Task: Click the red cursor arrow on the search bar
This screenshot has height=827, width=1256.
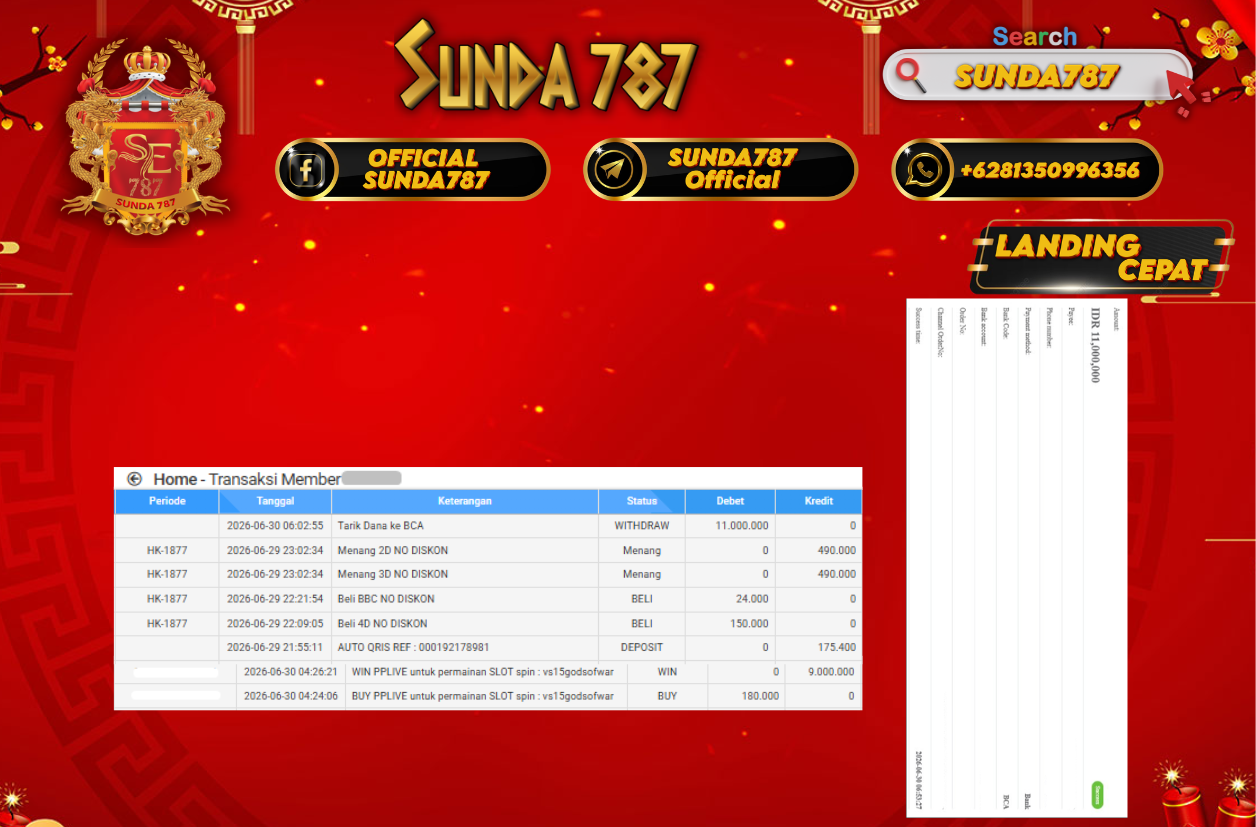Action: pos(1181,89)
